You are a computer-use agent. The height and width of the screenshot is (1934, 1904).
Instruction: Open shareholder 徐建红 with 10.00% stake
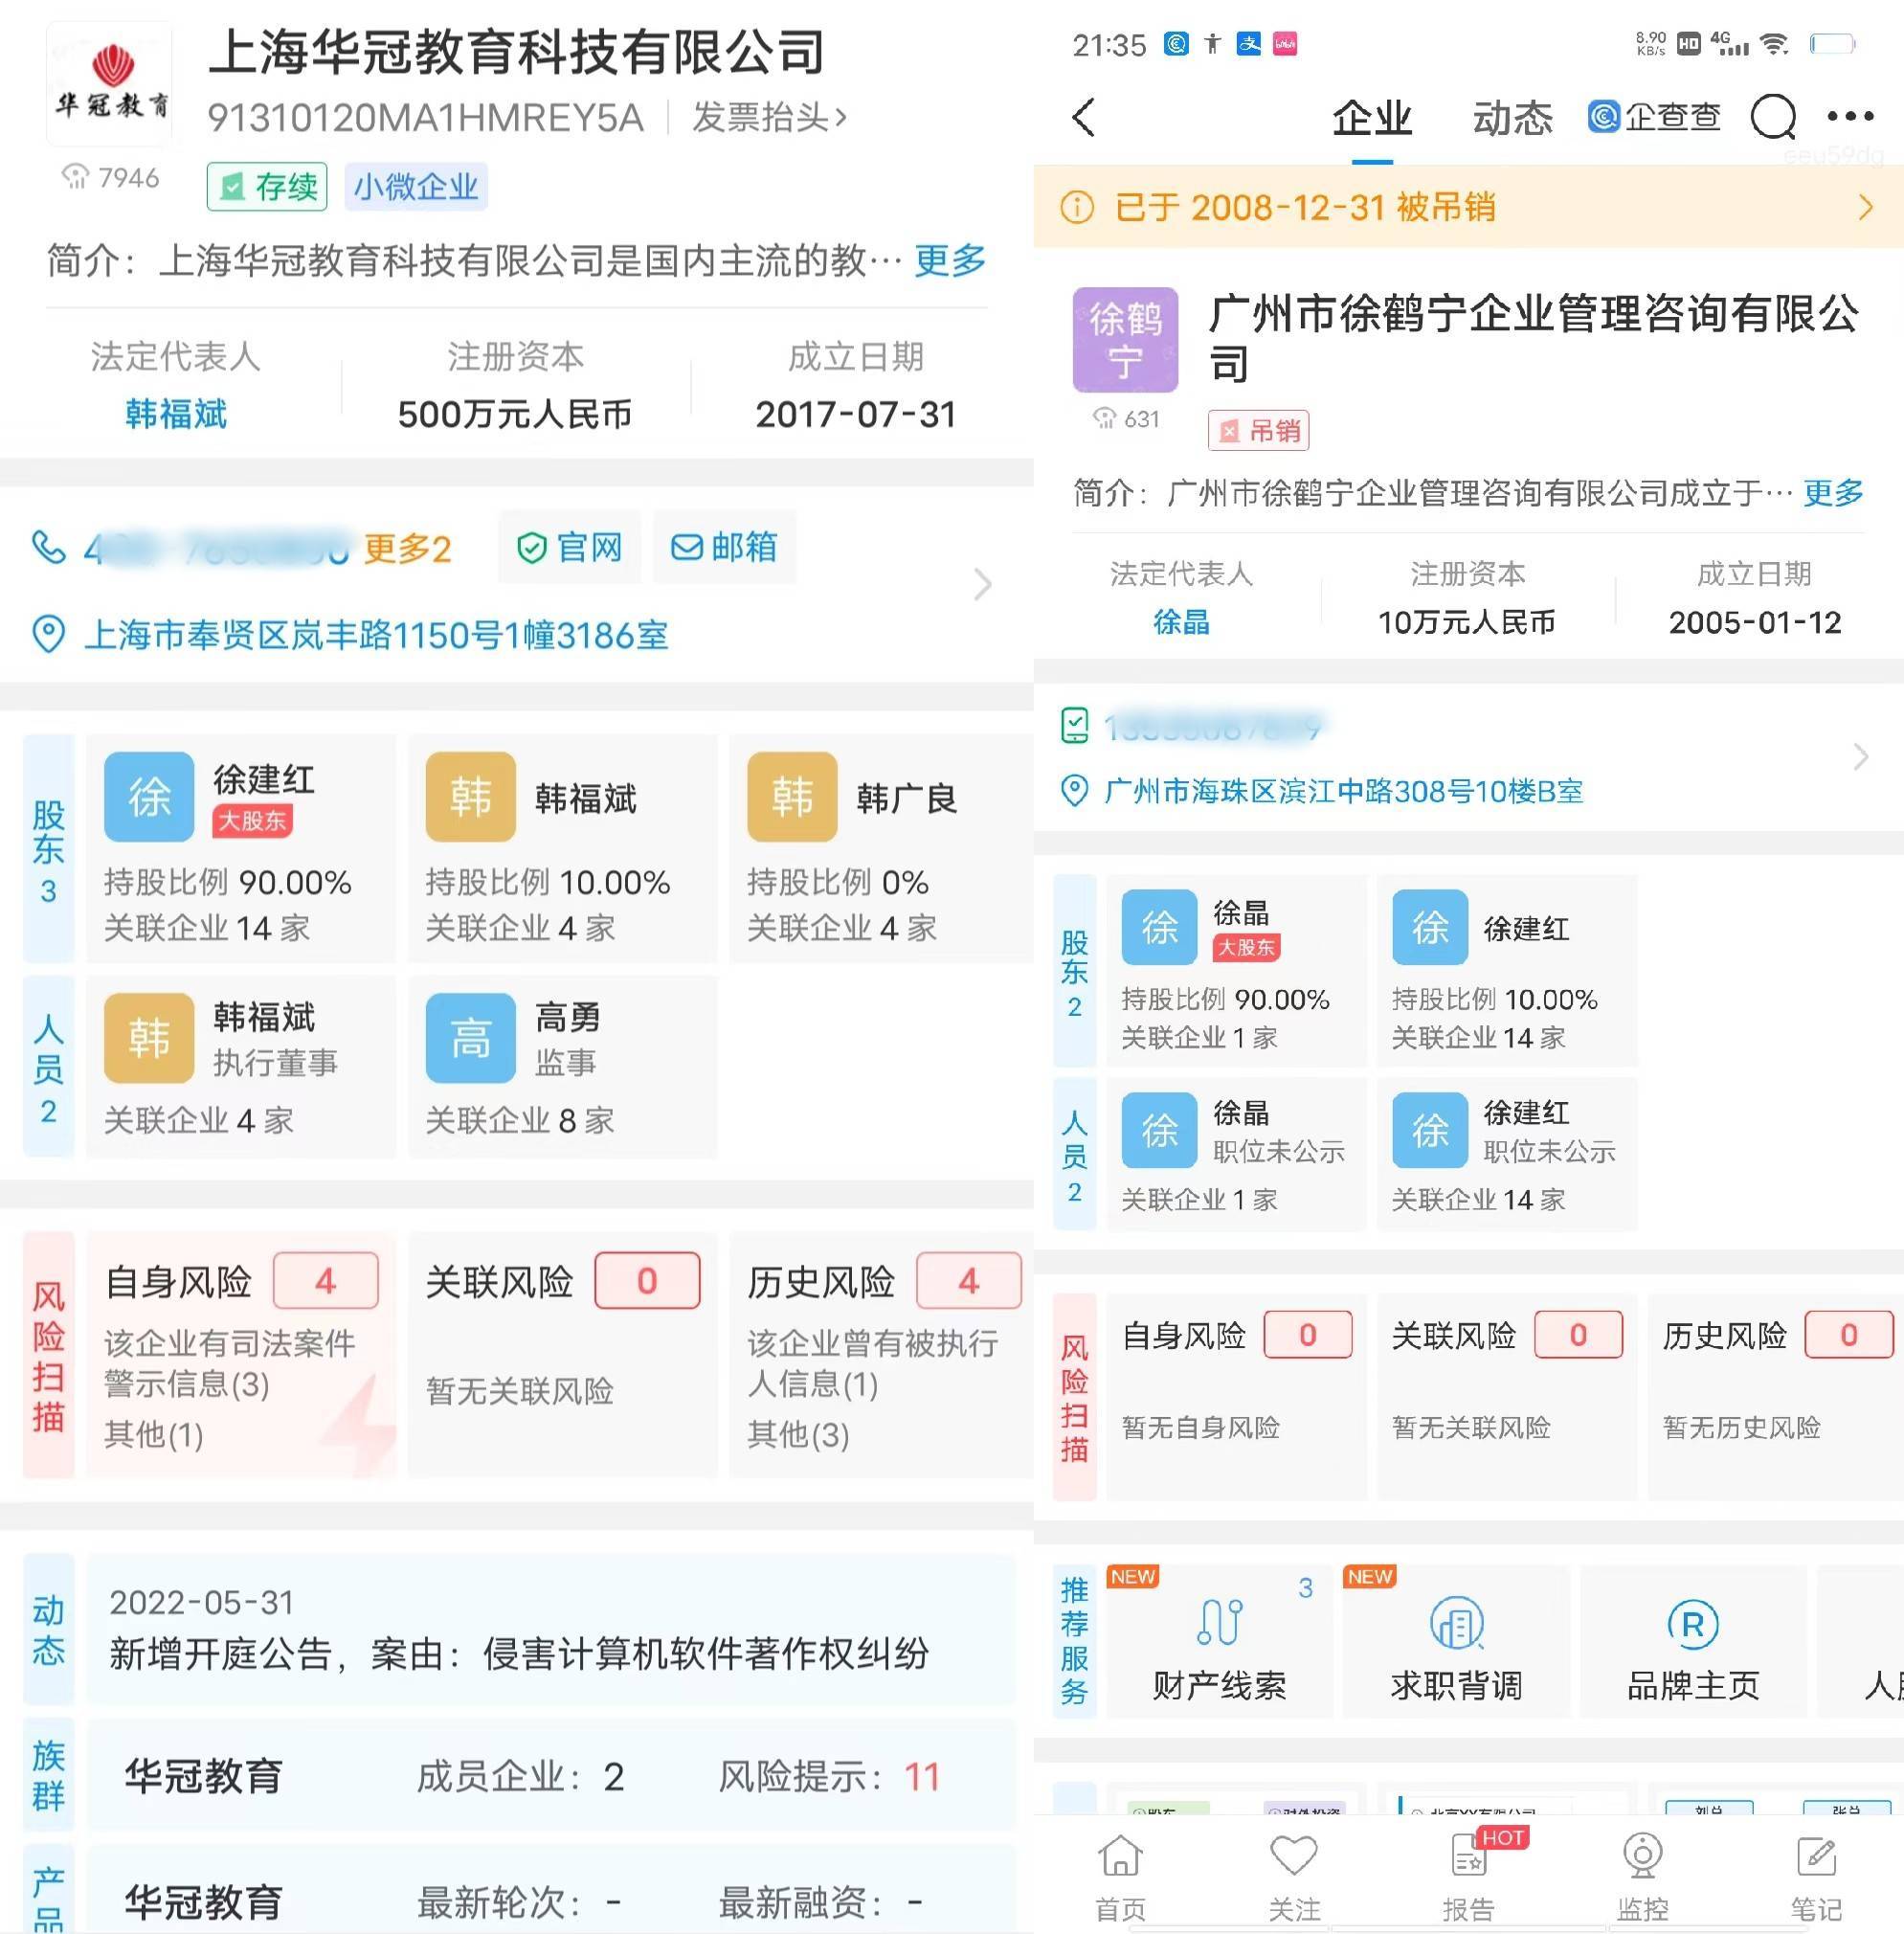(x=1507, y=970)
